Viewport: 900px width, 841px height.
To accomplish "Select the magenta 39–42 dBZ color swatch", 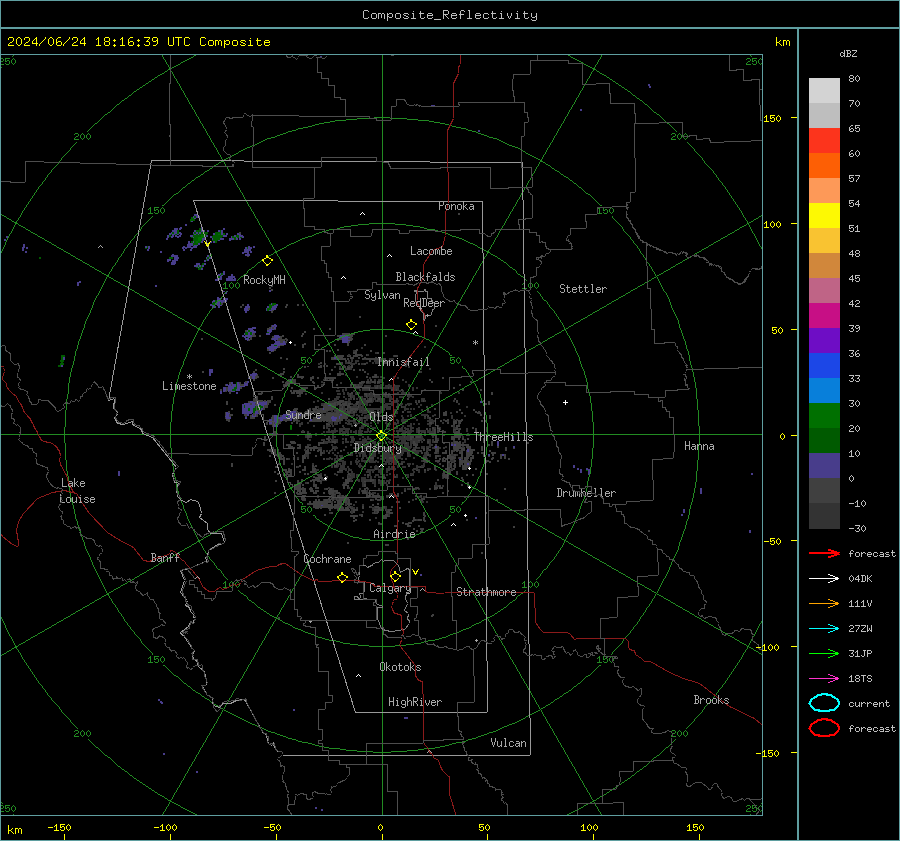I will tap(824, 316).
